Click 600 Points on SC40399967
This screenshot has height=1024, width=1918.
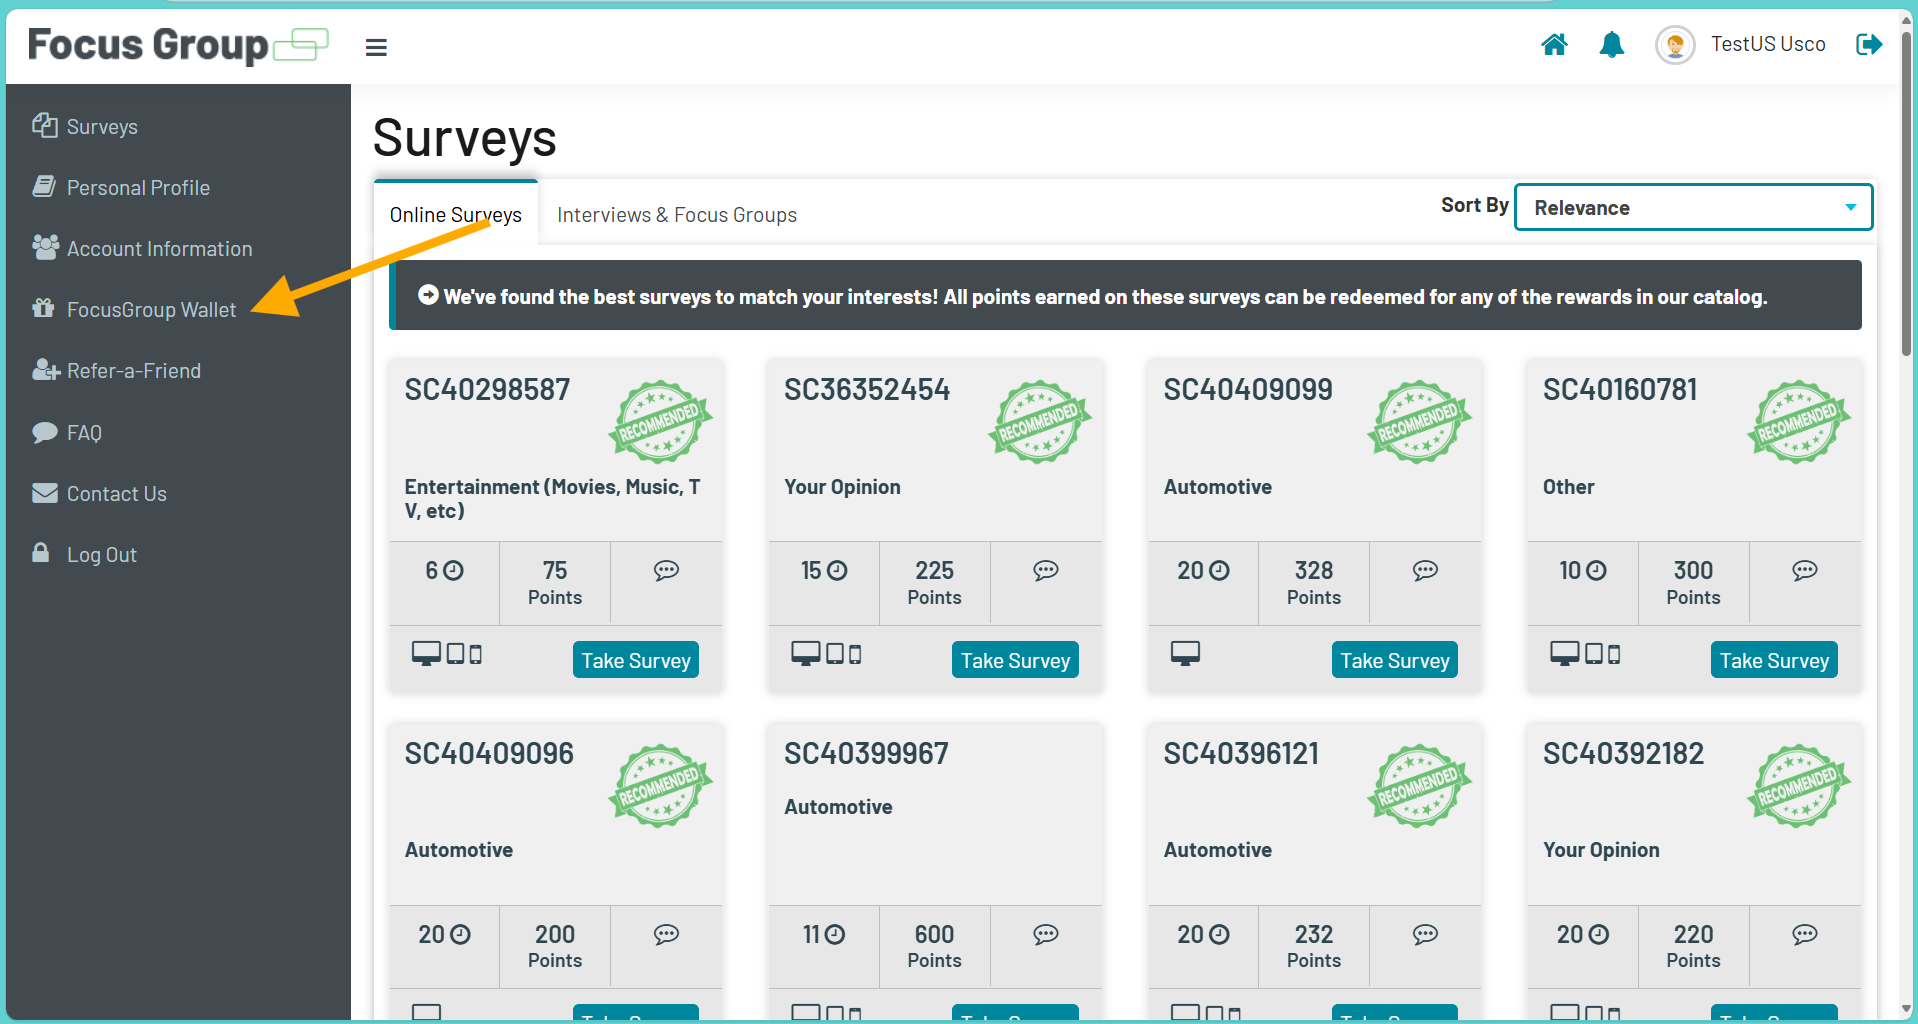(x=934, y=946)
